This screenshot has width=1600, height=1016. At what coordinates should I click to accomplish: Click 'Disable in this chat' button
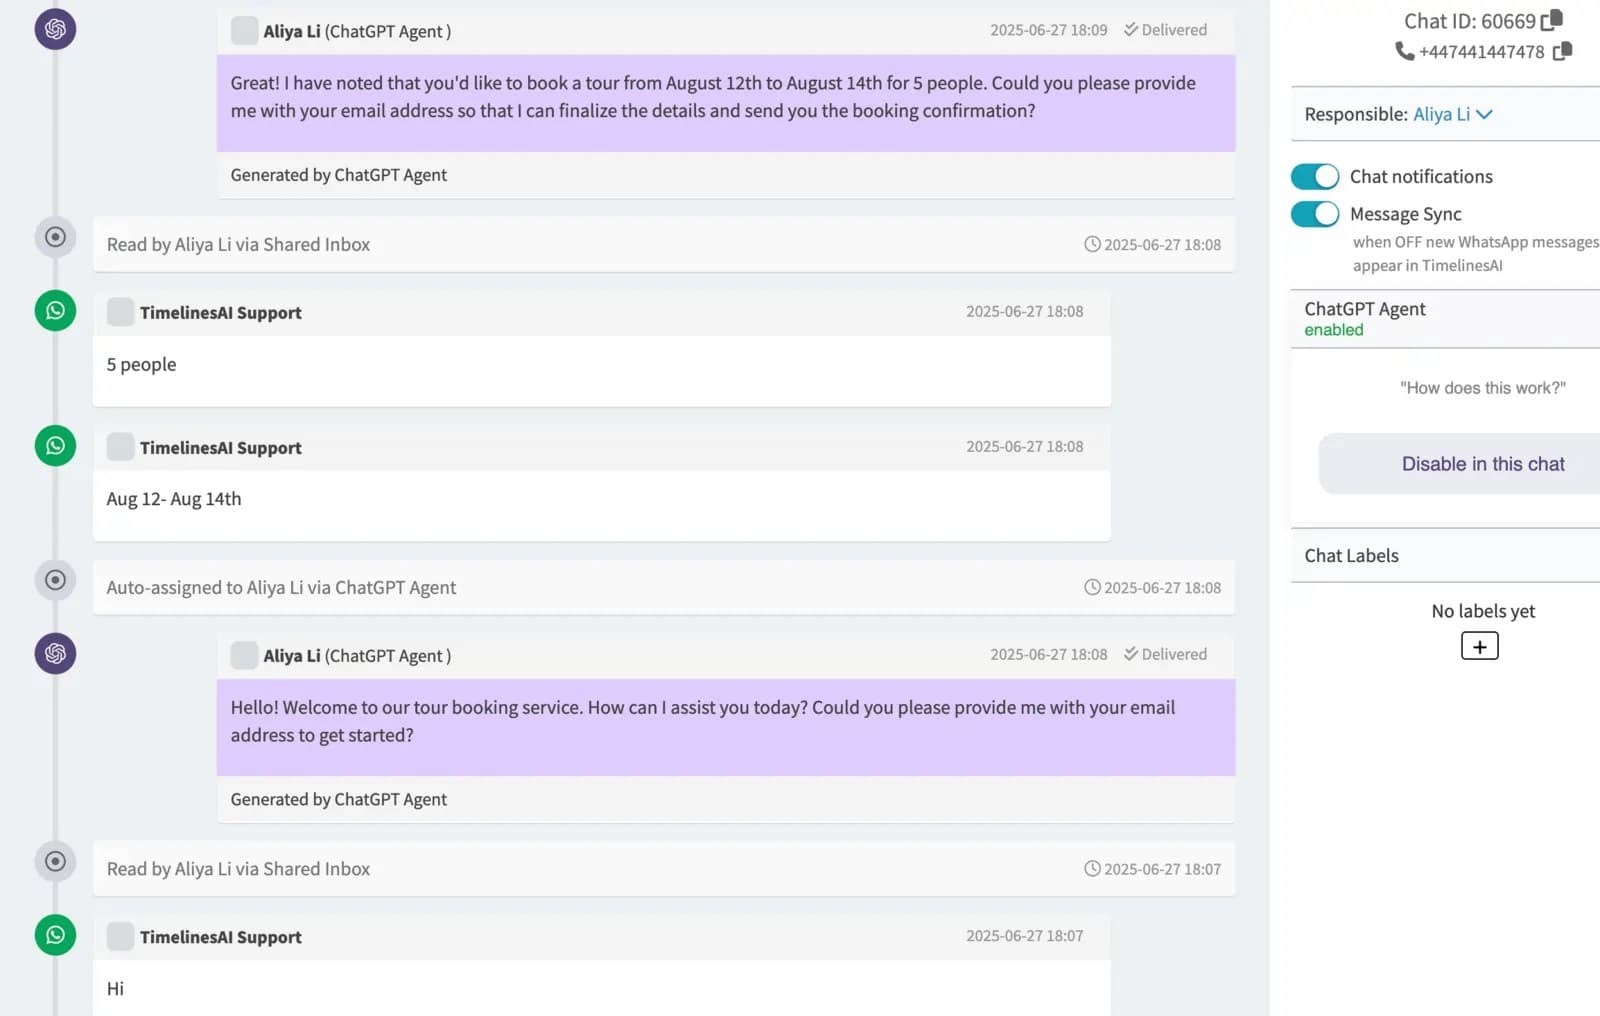tap(1482, 463)
